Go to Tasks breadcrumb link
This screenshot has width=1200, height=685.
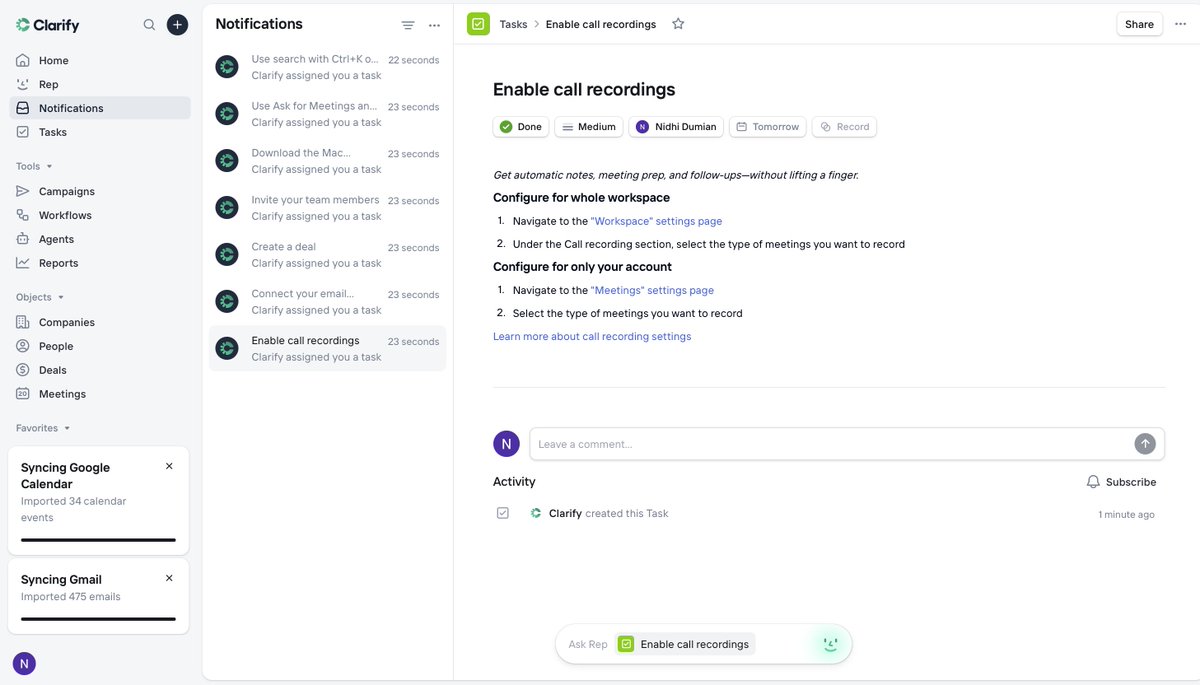pos(513,24)
